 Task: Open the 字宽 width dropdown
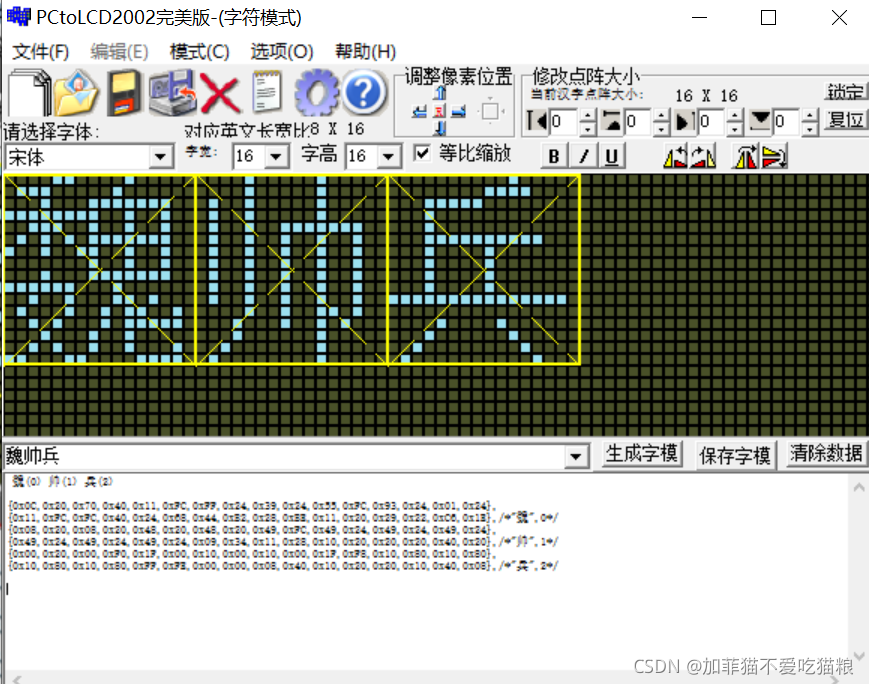click(x=275, y=157)
